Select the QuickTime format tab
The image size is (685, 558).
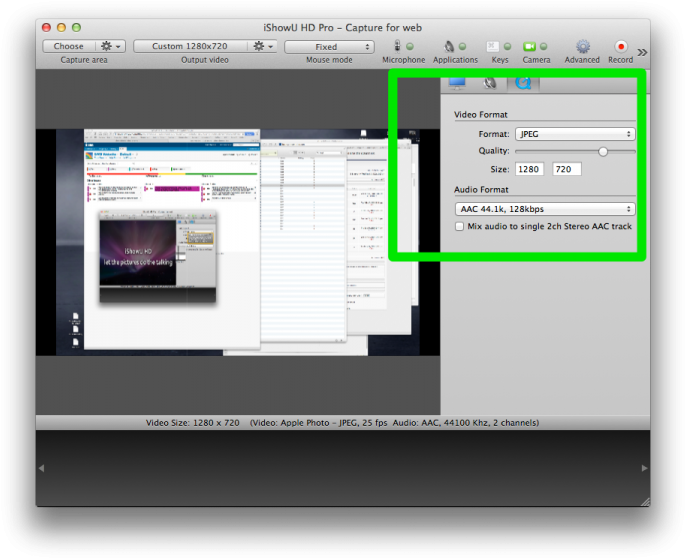[522, 83]
